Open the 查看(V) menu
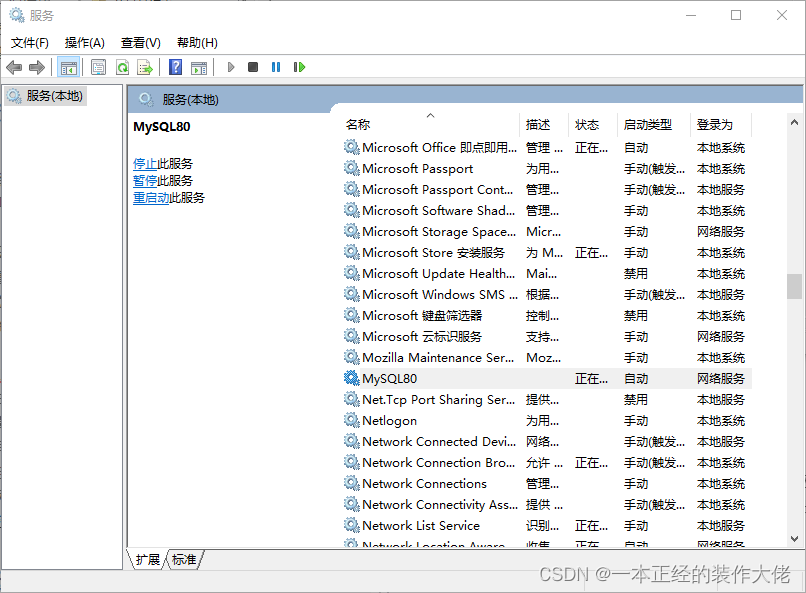Viewport: 806px width, 593px height. click(141, 43)
